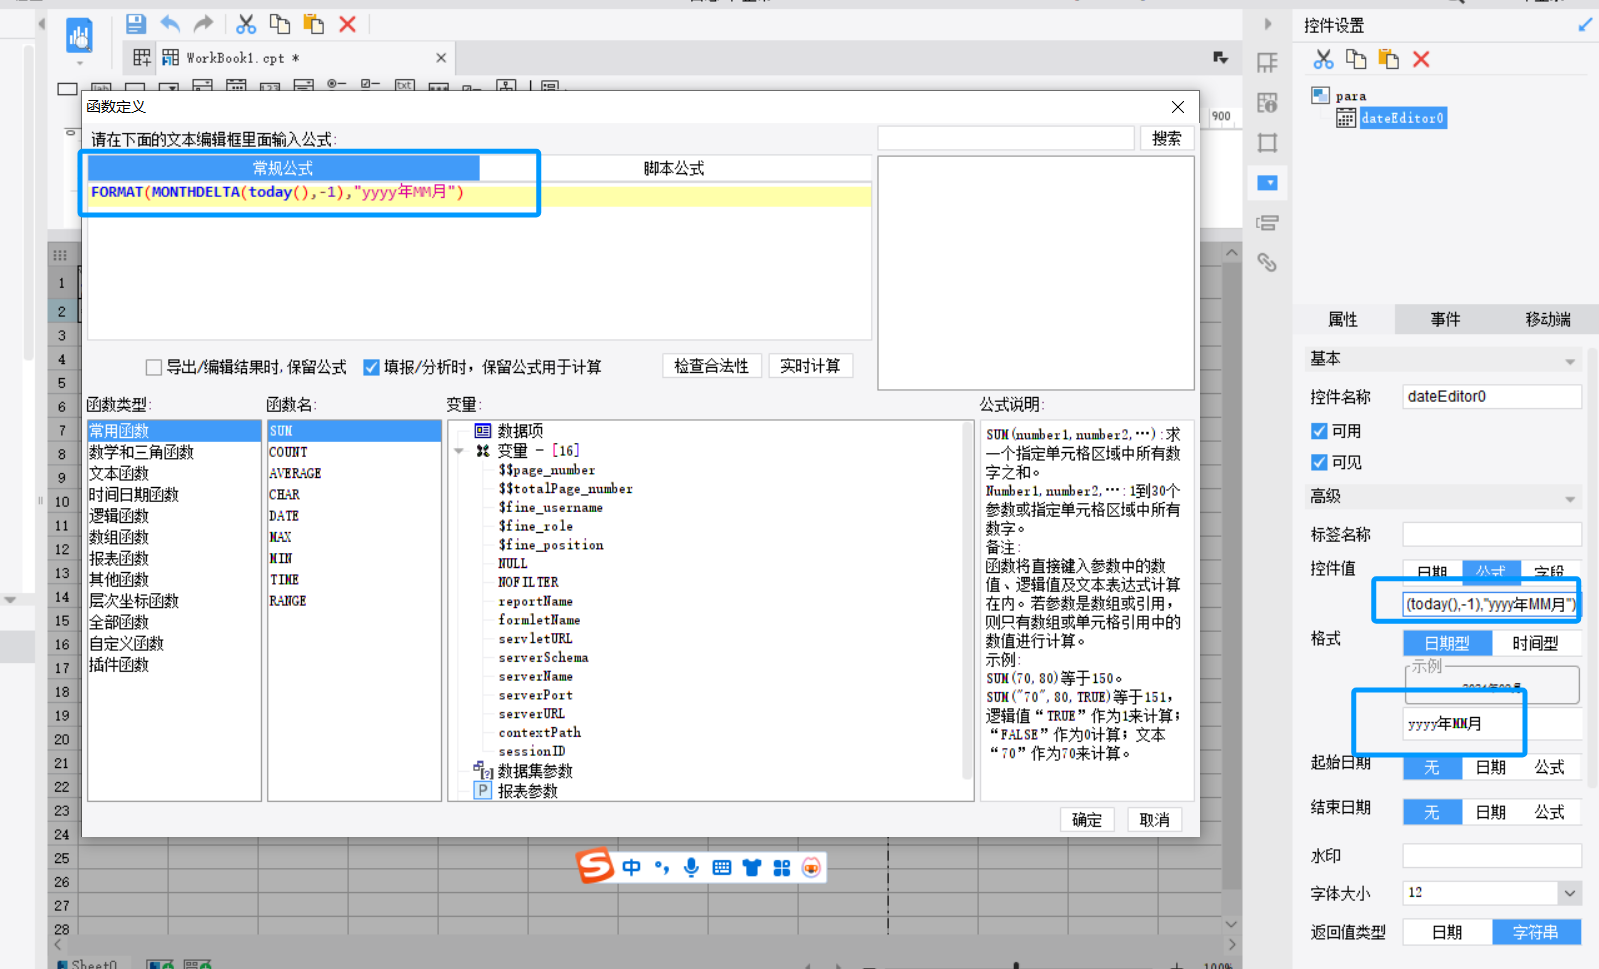Set end date option to 日期

click(x=1491, y=812)
